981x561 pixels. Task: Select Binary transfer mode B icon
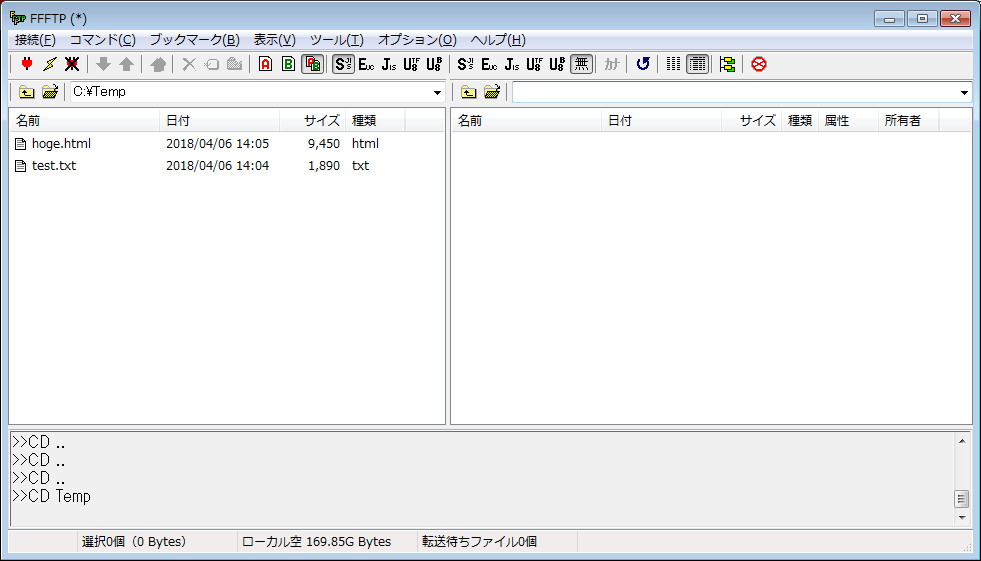click(288, 64)
